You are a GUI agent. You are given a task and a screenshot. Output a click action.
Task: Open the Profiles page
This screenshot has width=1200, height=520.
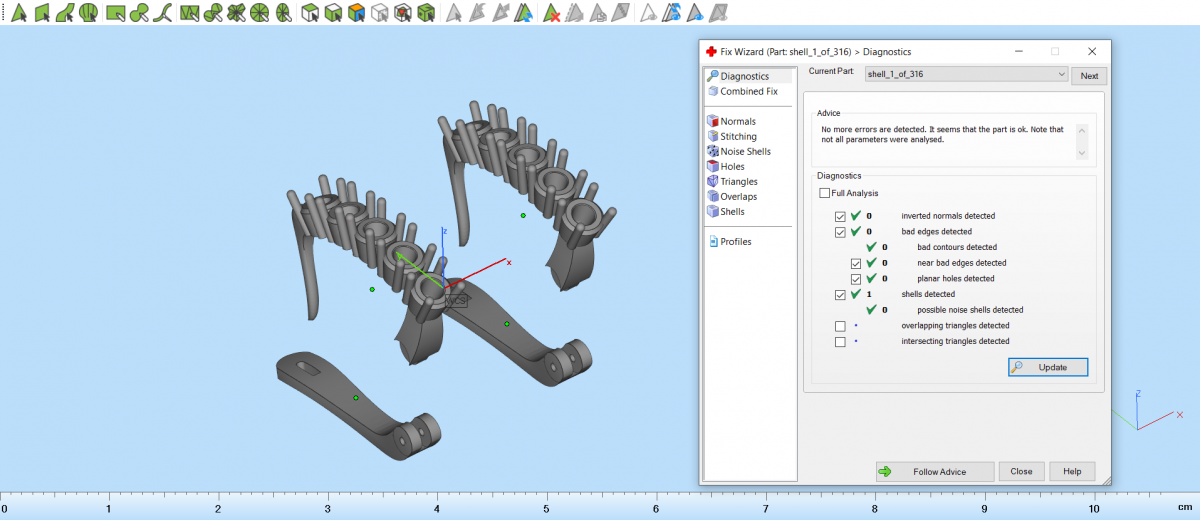735,241
